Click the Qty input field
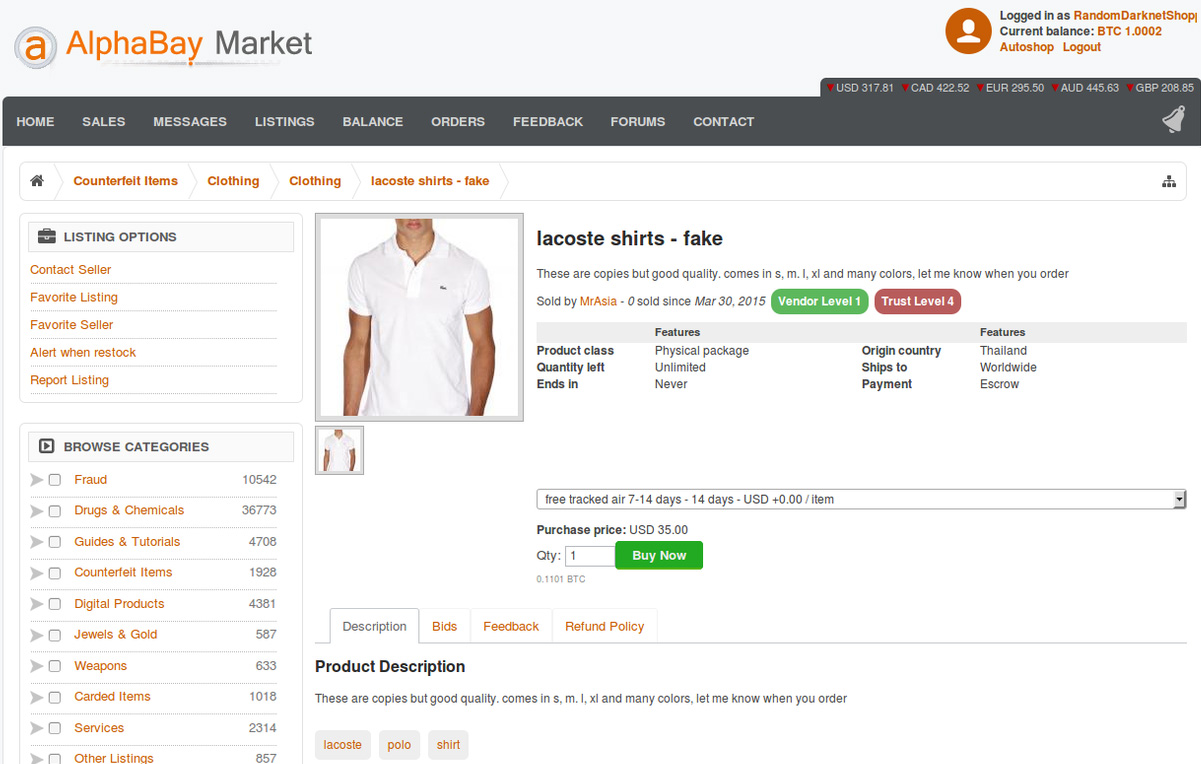The image size is (1201, 764). pyautogui.click(x=590, y=556)
